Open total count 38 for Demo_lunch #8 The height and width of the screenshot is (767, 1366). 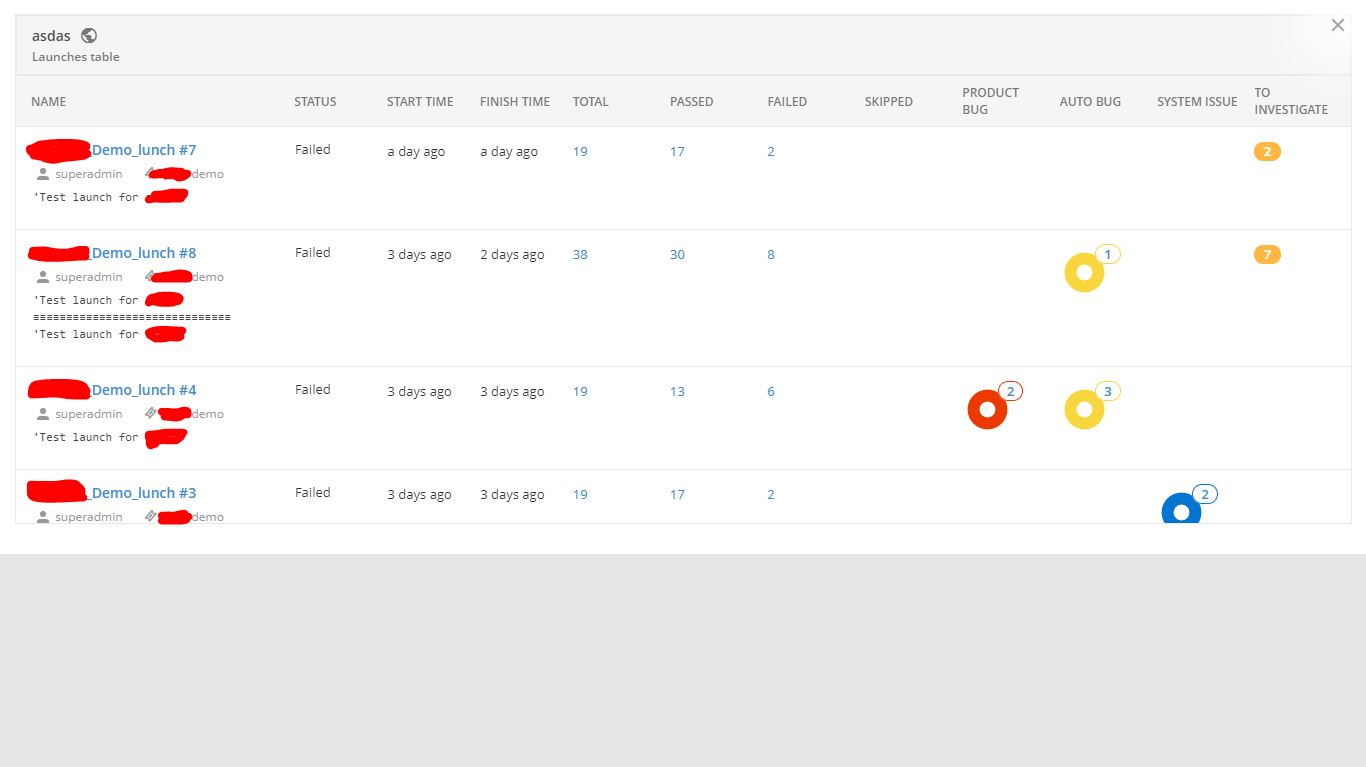pyautogui.click(x=580, y=255)
